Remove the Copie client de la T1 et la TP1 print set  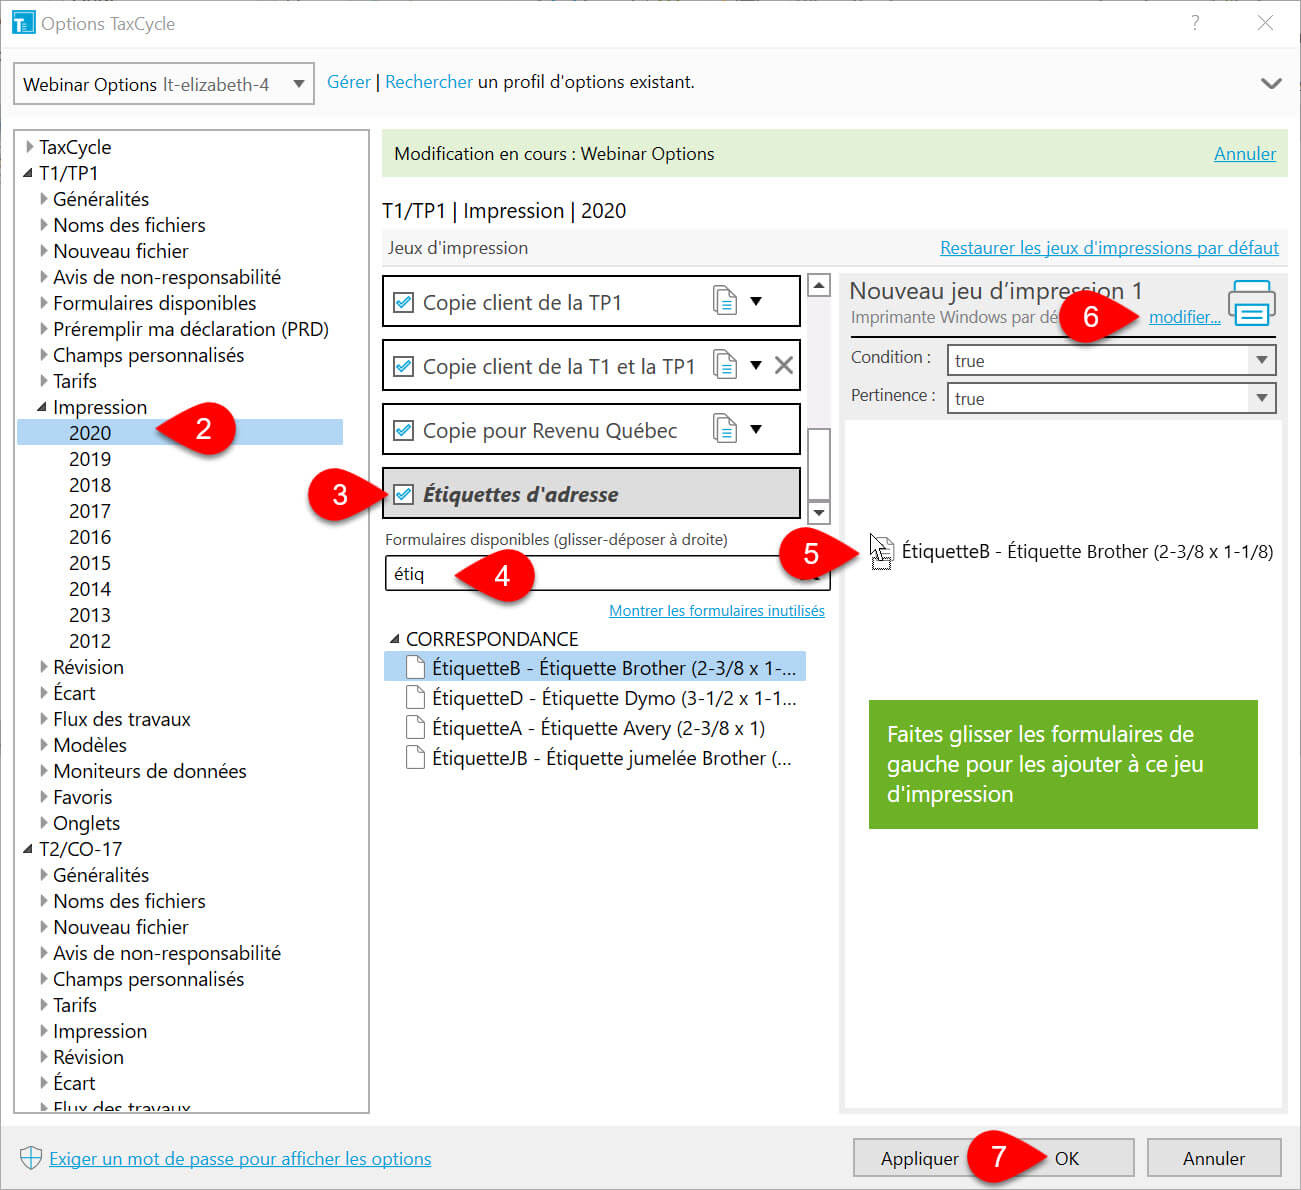click(x=784, y=365)
